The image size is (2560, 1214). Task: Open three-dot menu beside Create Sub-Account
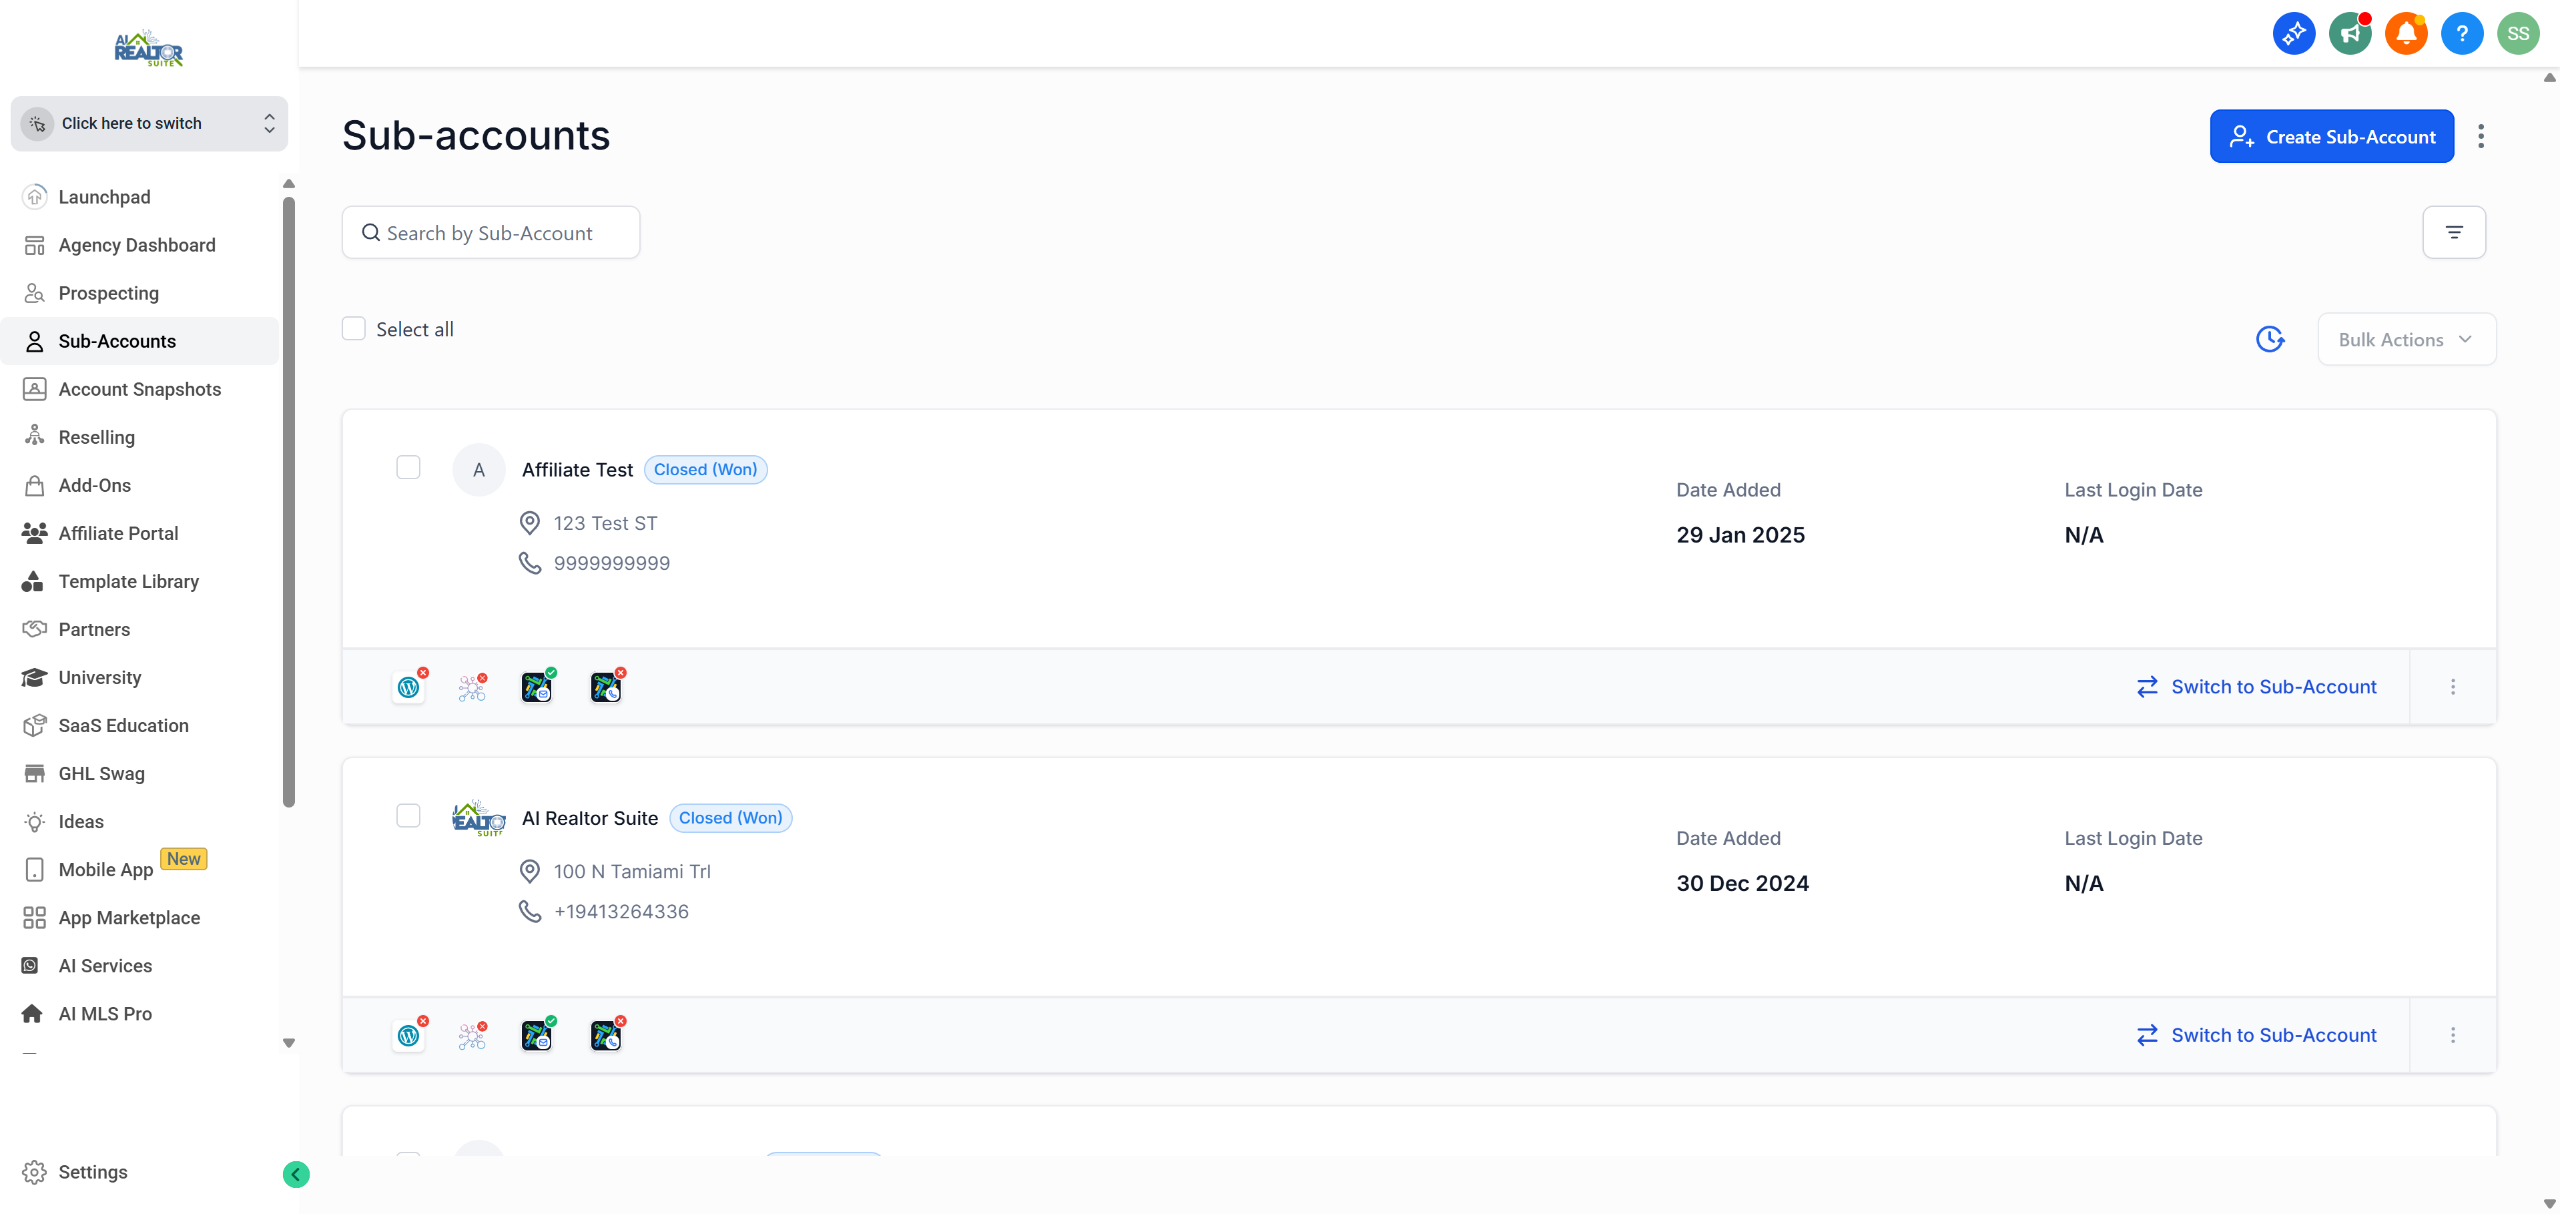click(2481, 136)
